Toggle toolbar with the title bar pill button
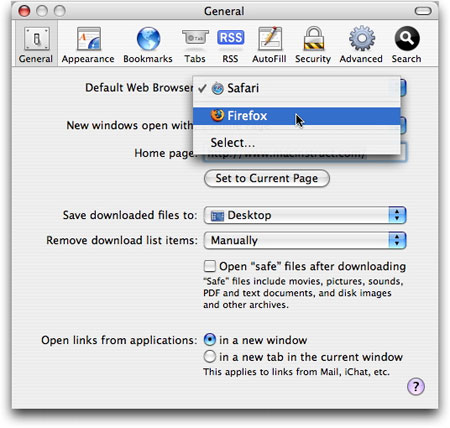The width and height of the screenshot is (450, 428). coord(423,11)
